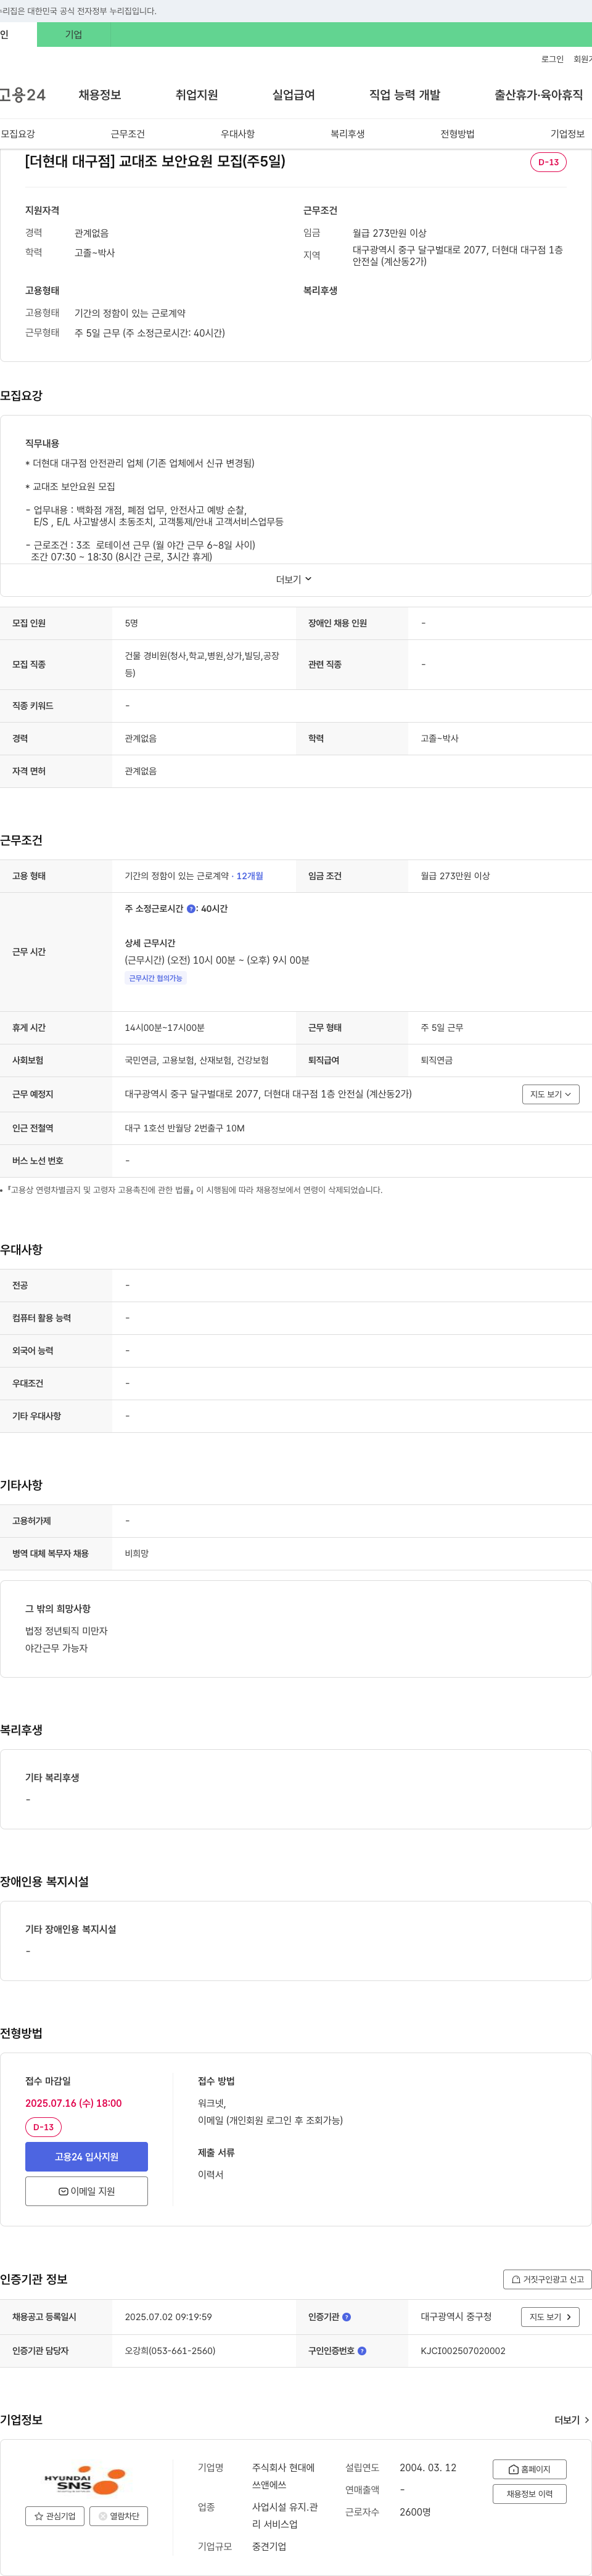Click job title 더현대 대구점 교대조 보안요원
The width and height of the screenshot is (592, 2576).
click(x=155, y=161)
